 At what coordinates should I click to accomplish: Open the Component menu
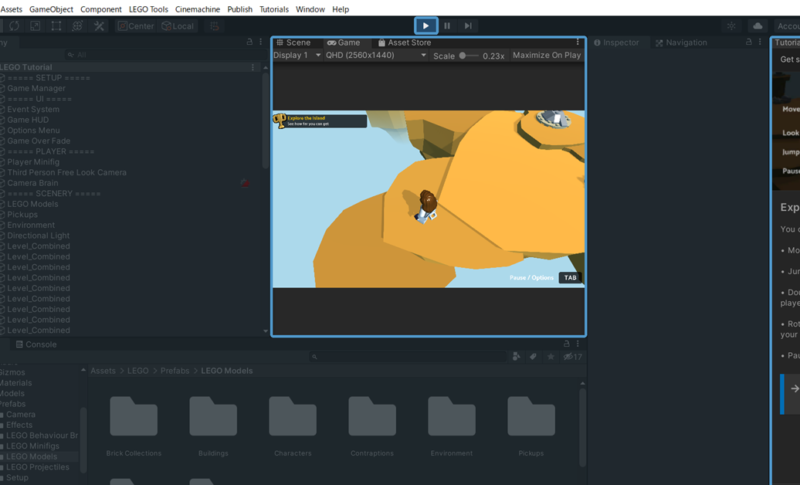[x=101, y=9]
